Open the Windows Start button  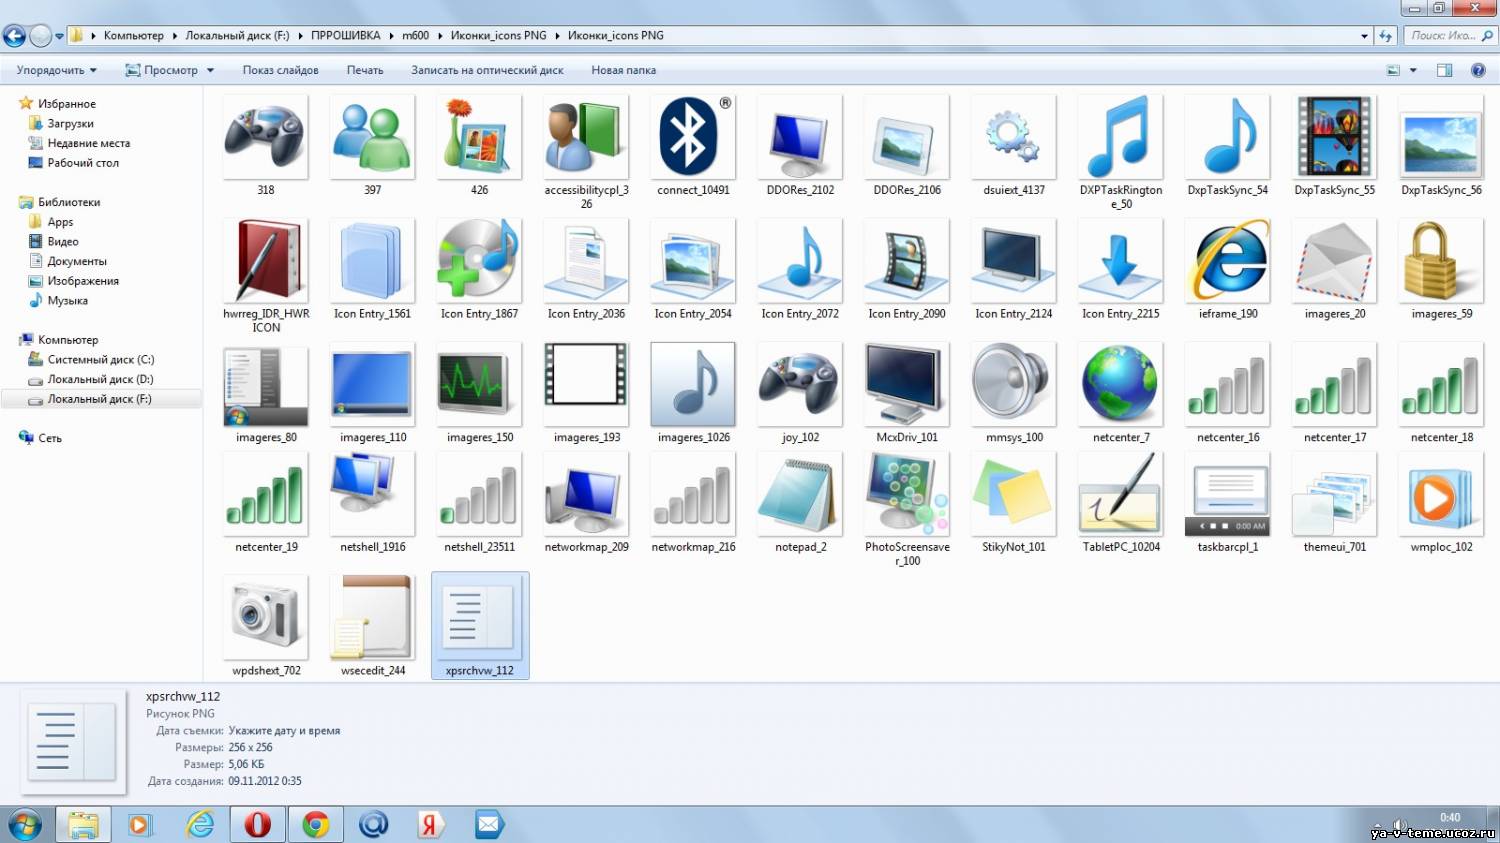(24, 824)
